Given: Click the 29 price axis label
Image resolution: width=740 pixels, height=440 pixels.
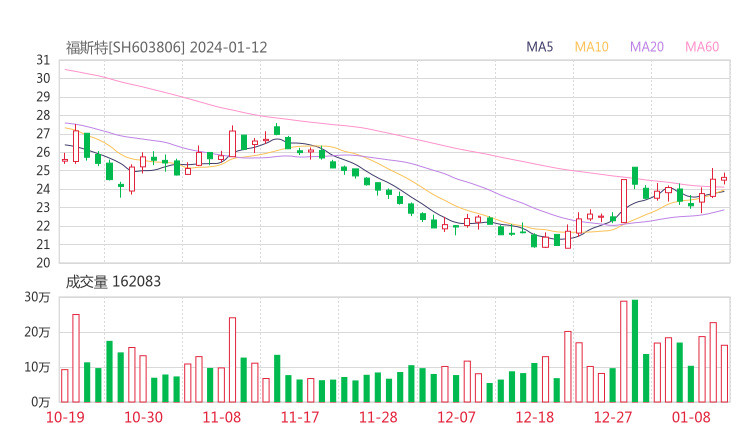Looking at the screenshot, I should coord(43,97).
